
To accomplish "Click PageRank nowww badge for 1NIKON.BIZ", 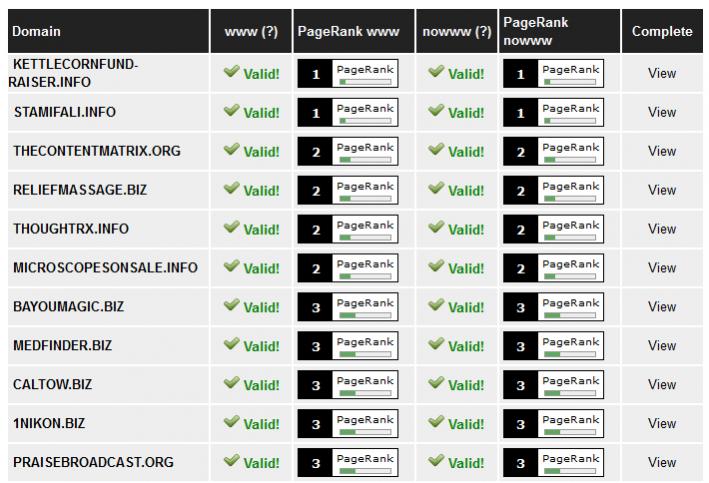I will 553,424.
